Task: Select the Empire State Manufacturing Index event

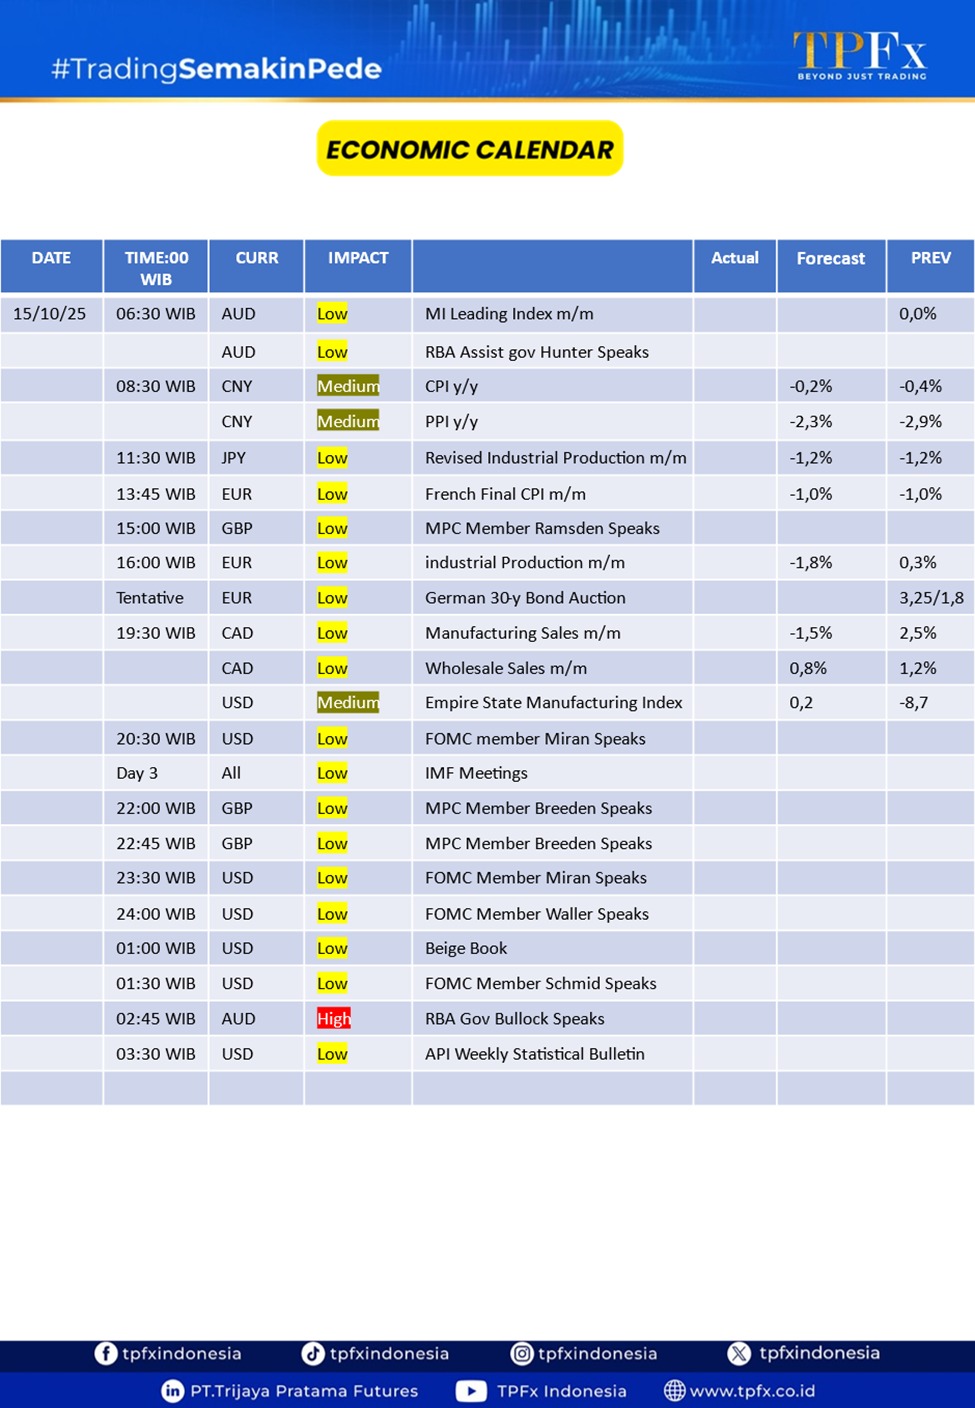Action: (553, 702)
